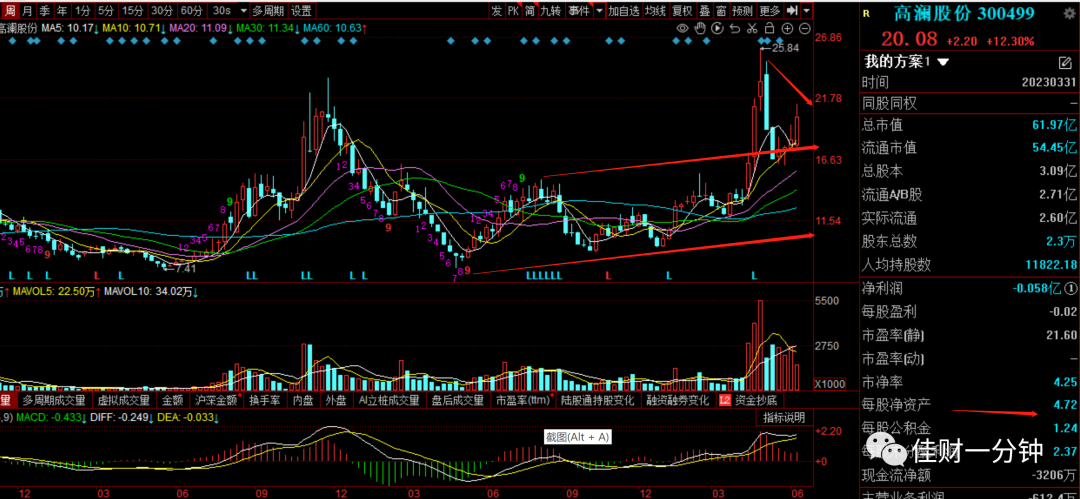
Task: Open 设置 settings button
Action: pyautogui.click(x=301, y=10)
